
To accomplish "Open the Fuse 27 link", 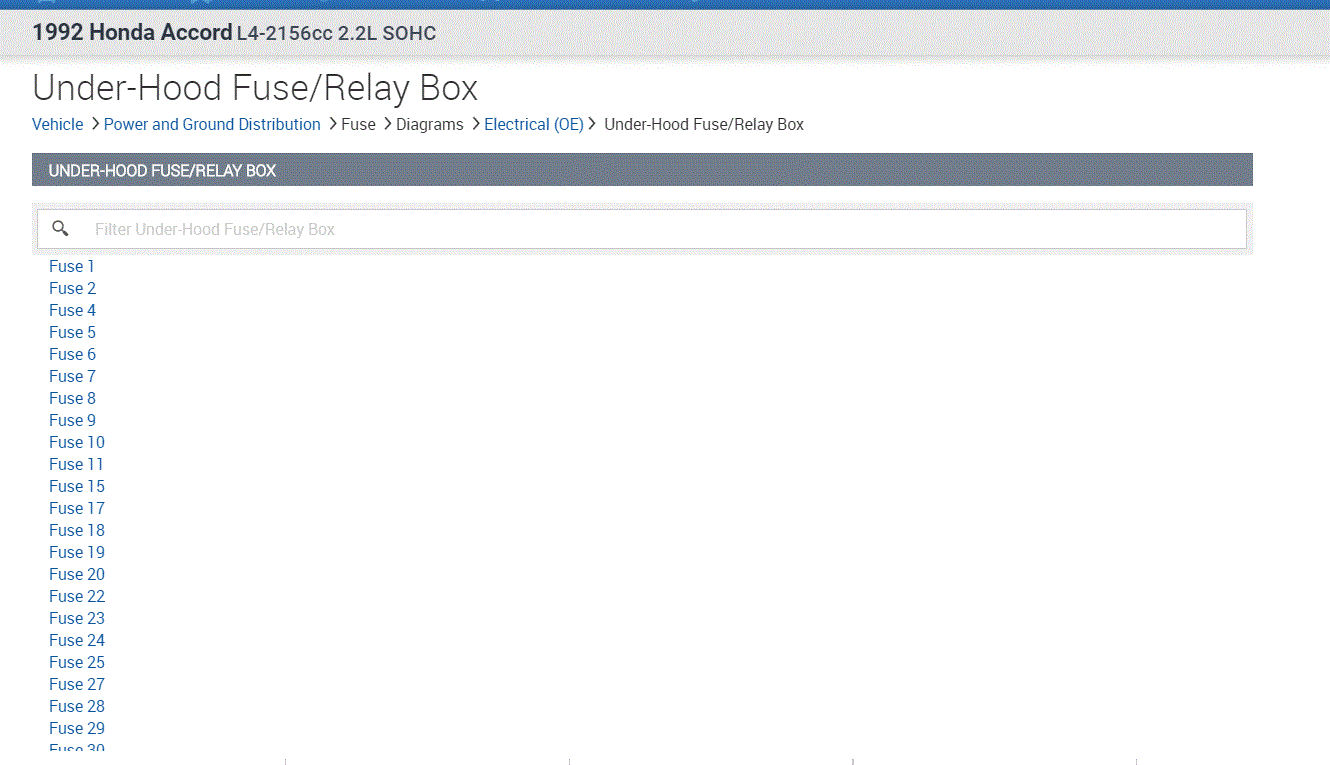I will [x=77, y=684].
